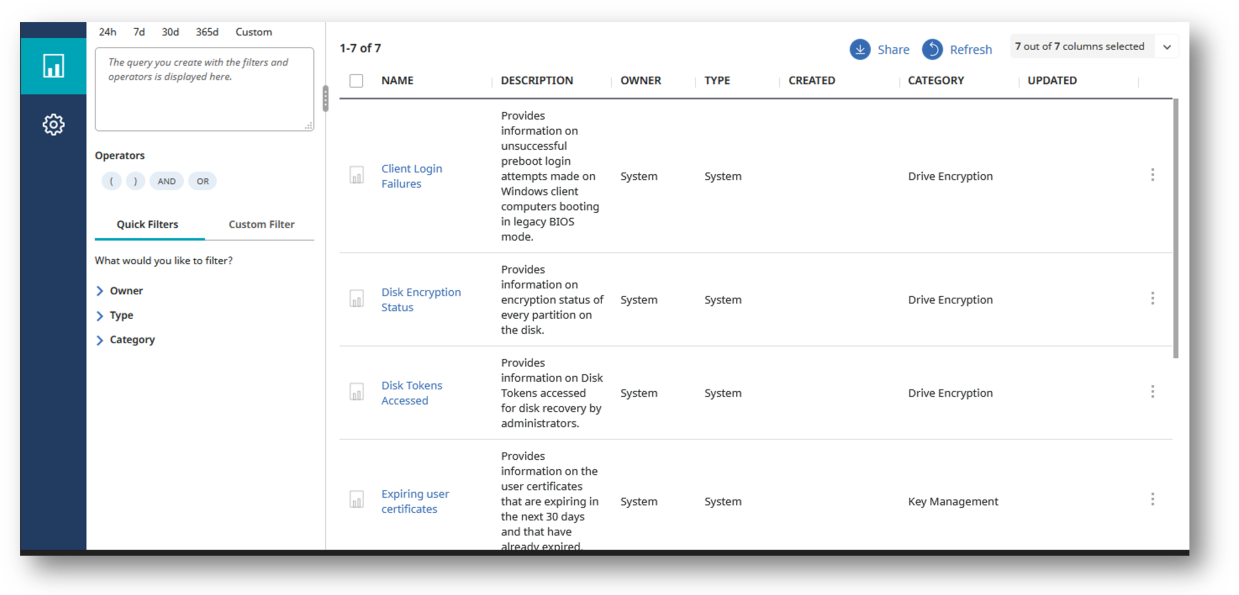The image size is (1239, 595).
Task: Open kebab menu for Disk Tokens Accessed
Action: 1152,392
